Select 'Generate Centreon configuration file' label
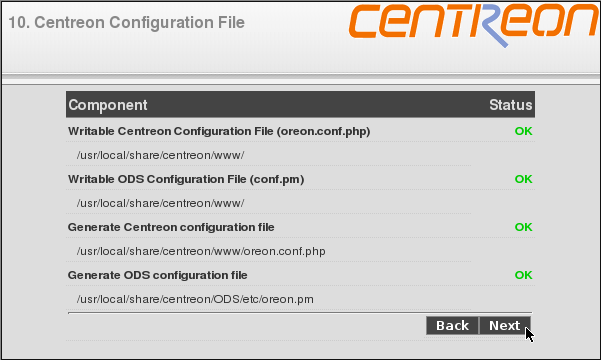 [171, 227]
